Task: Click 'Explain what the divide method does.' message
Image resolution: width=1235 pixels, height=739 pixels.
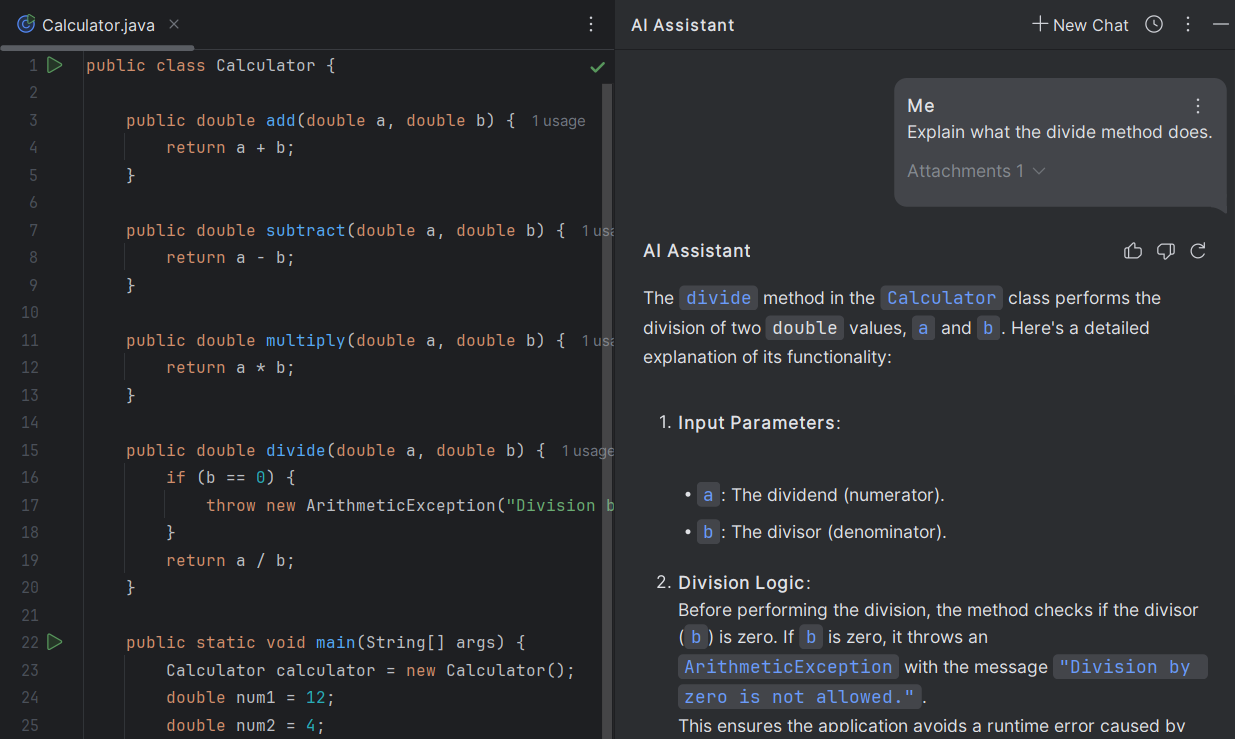Action: coord(1059,132)
